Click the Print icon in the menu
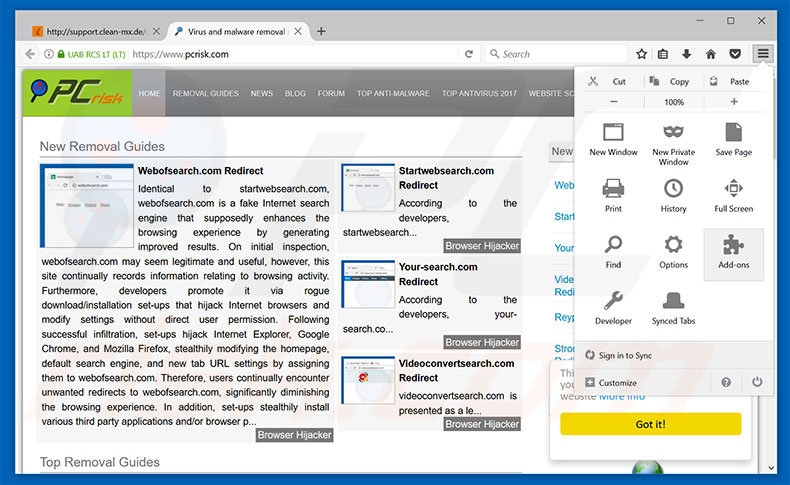Screen dimensions: 790x485 click(613, 188)
